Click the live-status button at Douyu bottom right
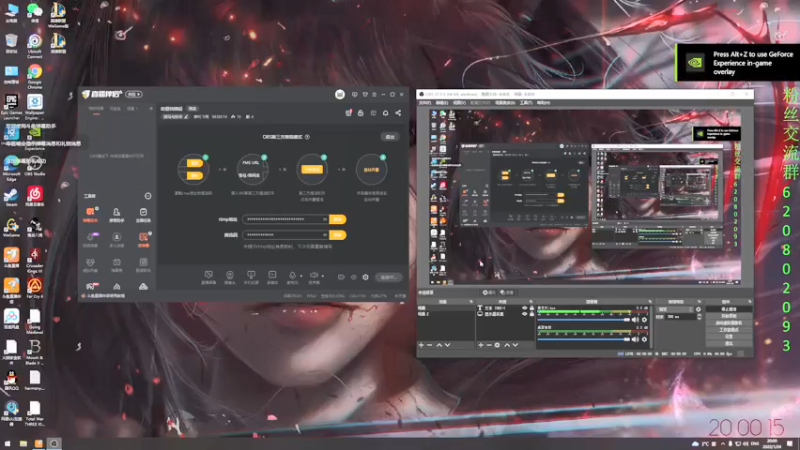Image resolution: width=800 pixels, height=450 pixels. [x=388, y=277]
